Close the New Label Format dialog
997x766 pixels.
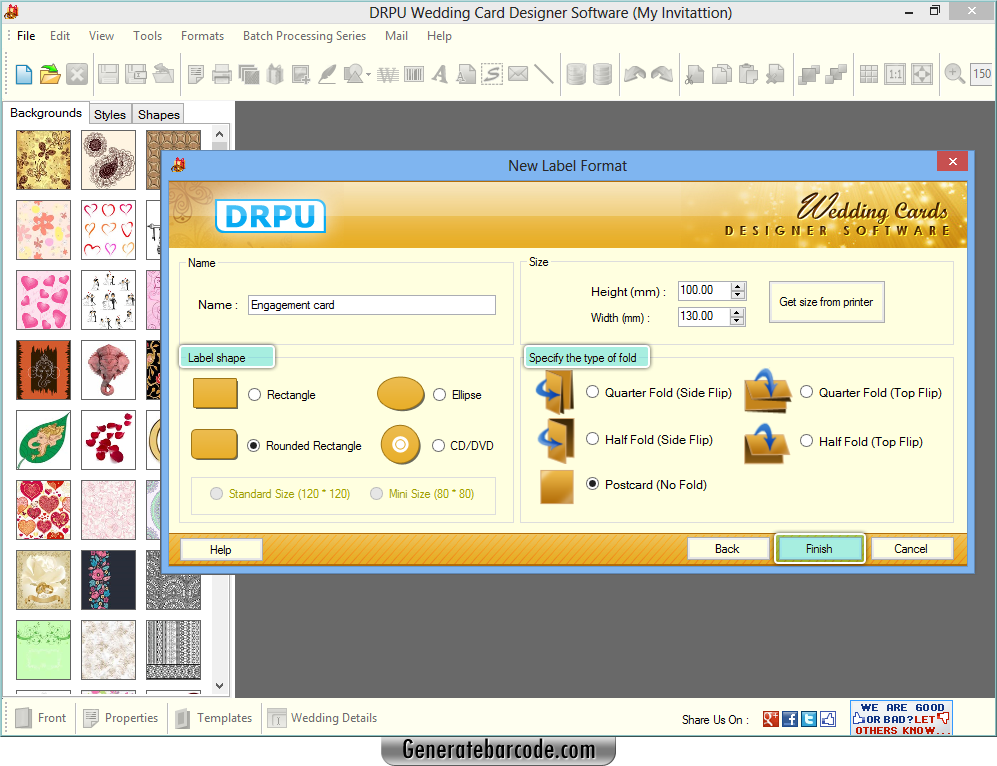point(952,161)
